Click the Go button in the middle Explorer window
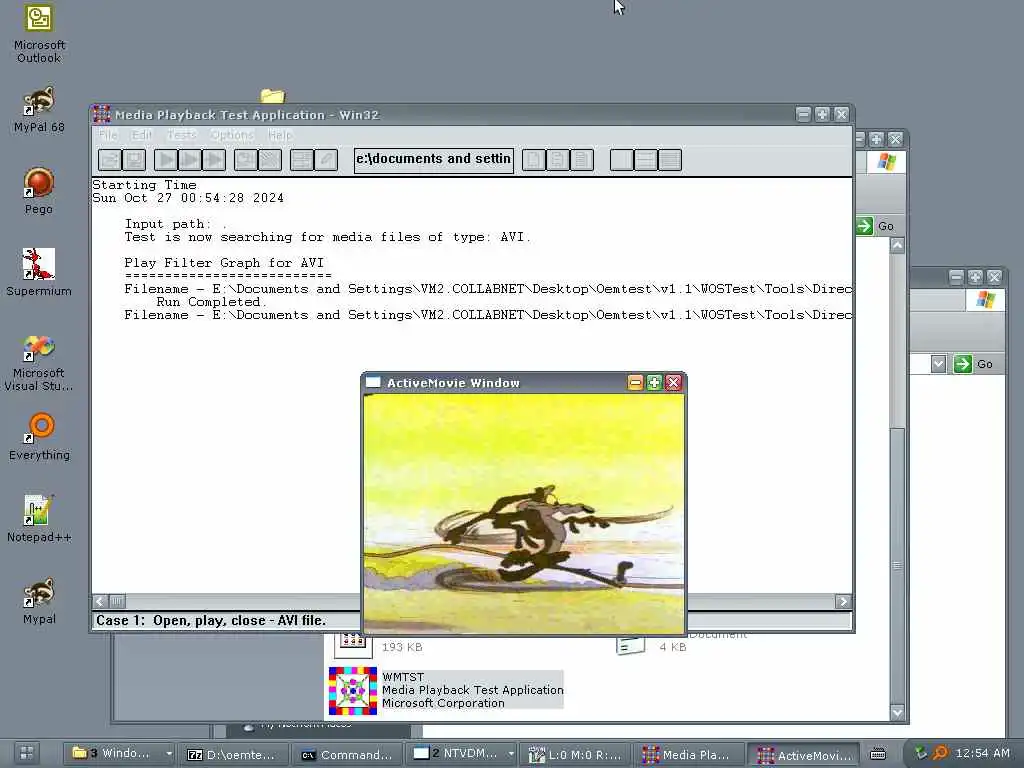Image resolution: width=1024 pixels, height=768 pixels. (x=876, y=226)
